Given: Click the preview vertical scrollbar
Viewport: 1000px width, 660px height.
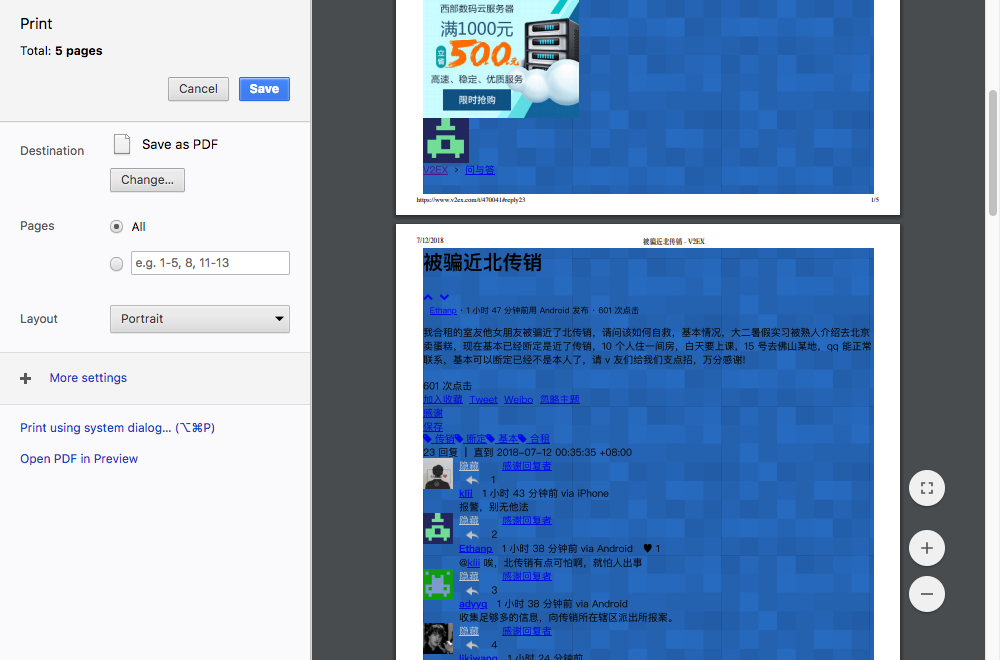Looking at the screenshot, I should 992,153.
